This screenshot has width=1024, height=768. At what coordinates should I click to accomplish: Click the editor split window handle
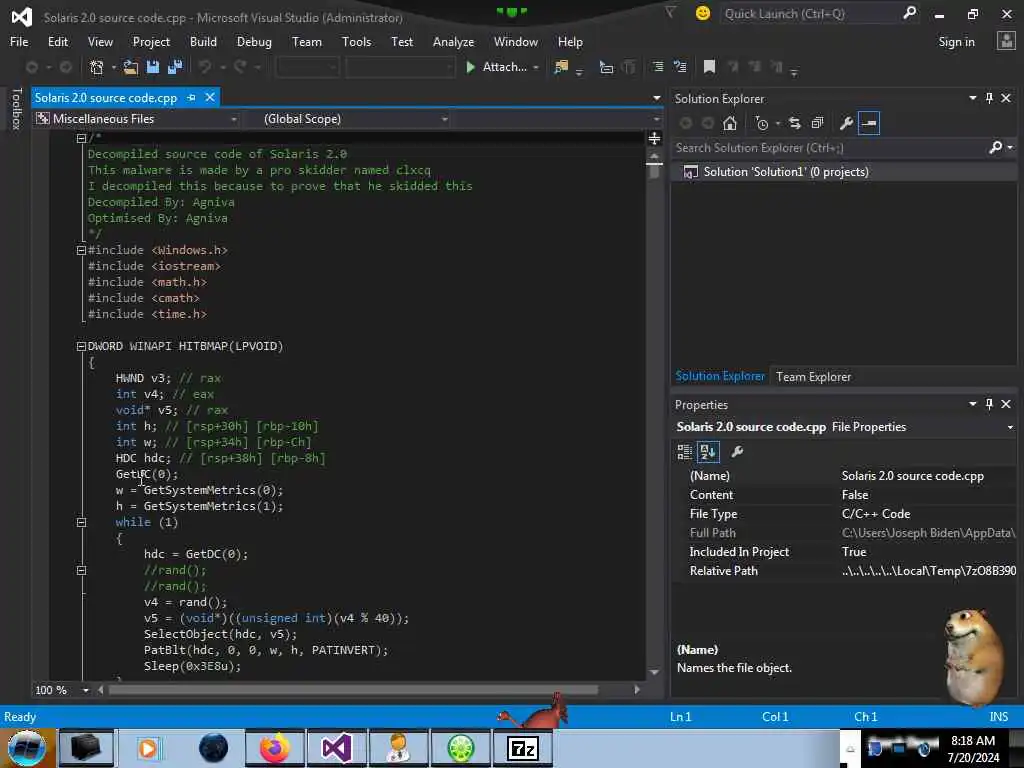tap(654, 138)
